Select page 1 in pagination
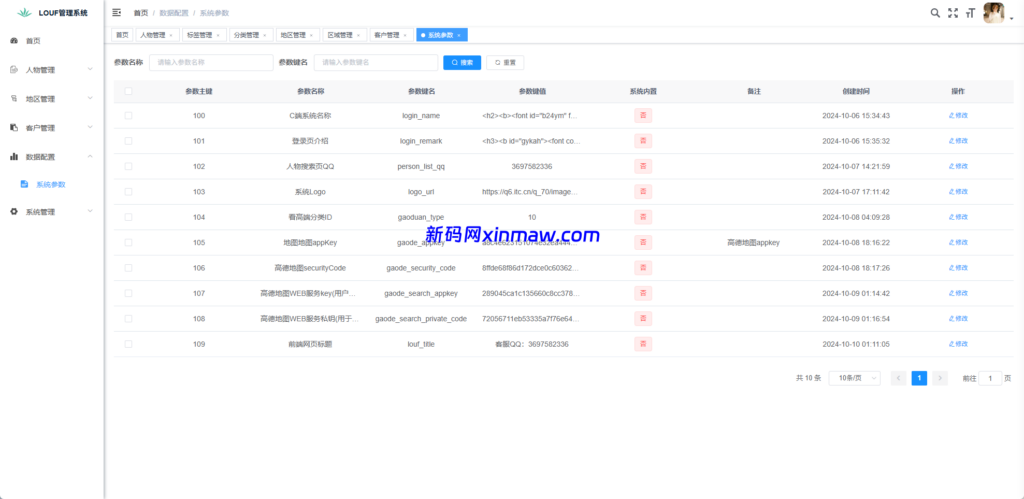This screenshot has height=499, width=1024. [919, 378]
